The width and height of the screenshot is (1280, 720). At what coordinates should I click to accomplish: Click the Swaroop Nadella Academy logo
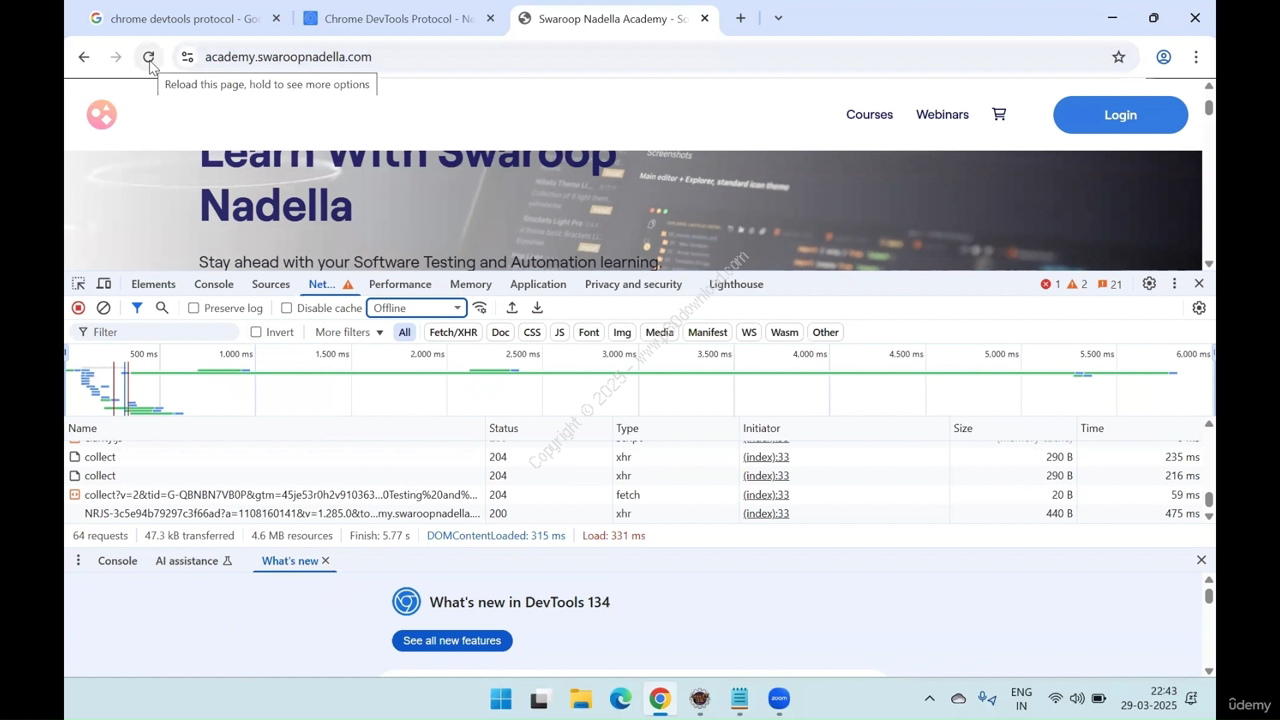point(101,115)
